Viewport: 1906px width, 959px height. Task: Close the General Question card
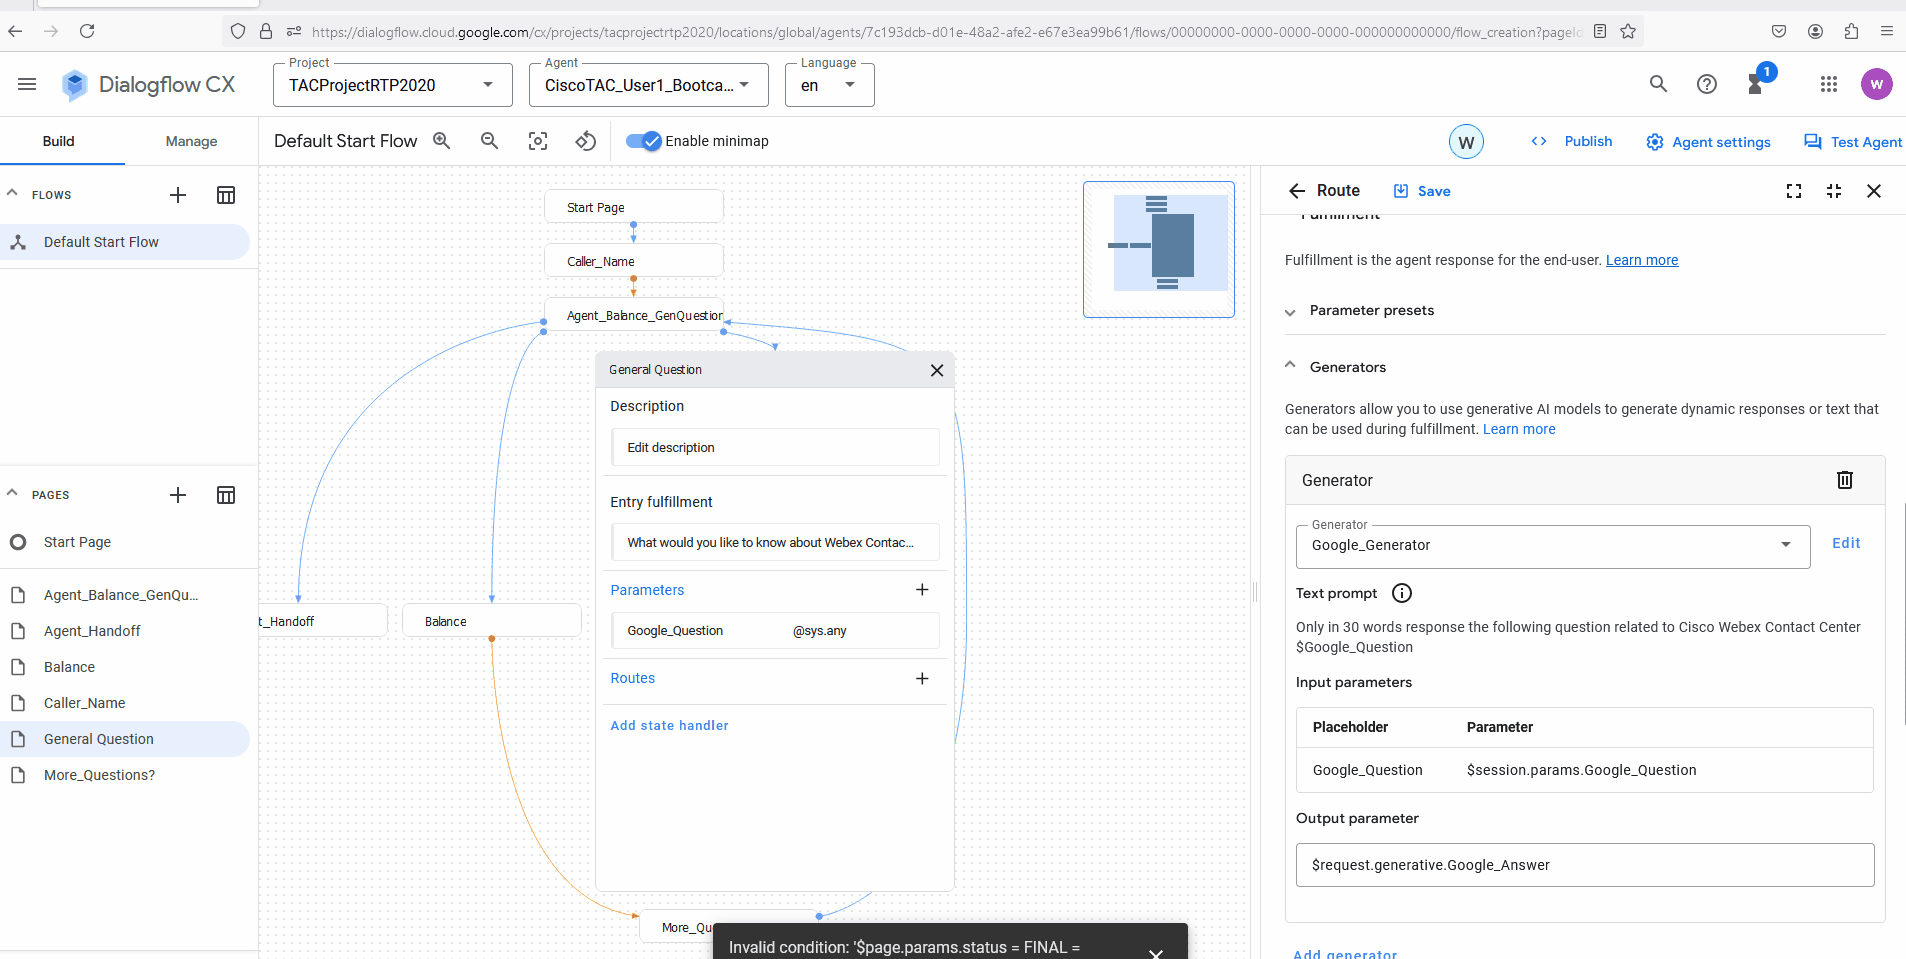[x=937, y=370]
